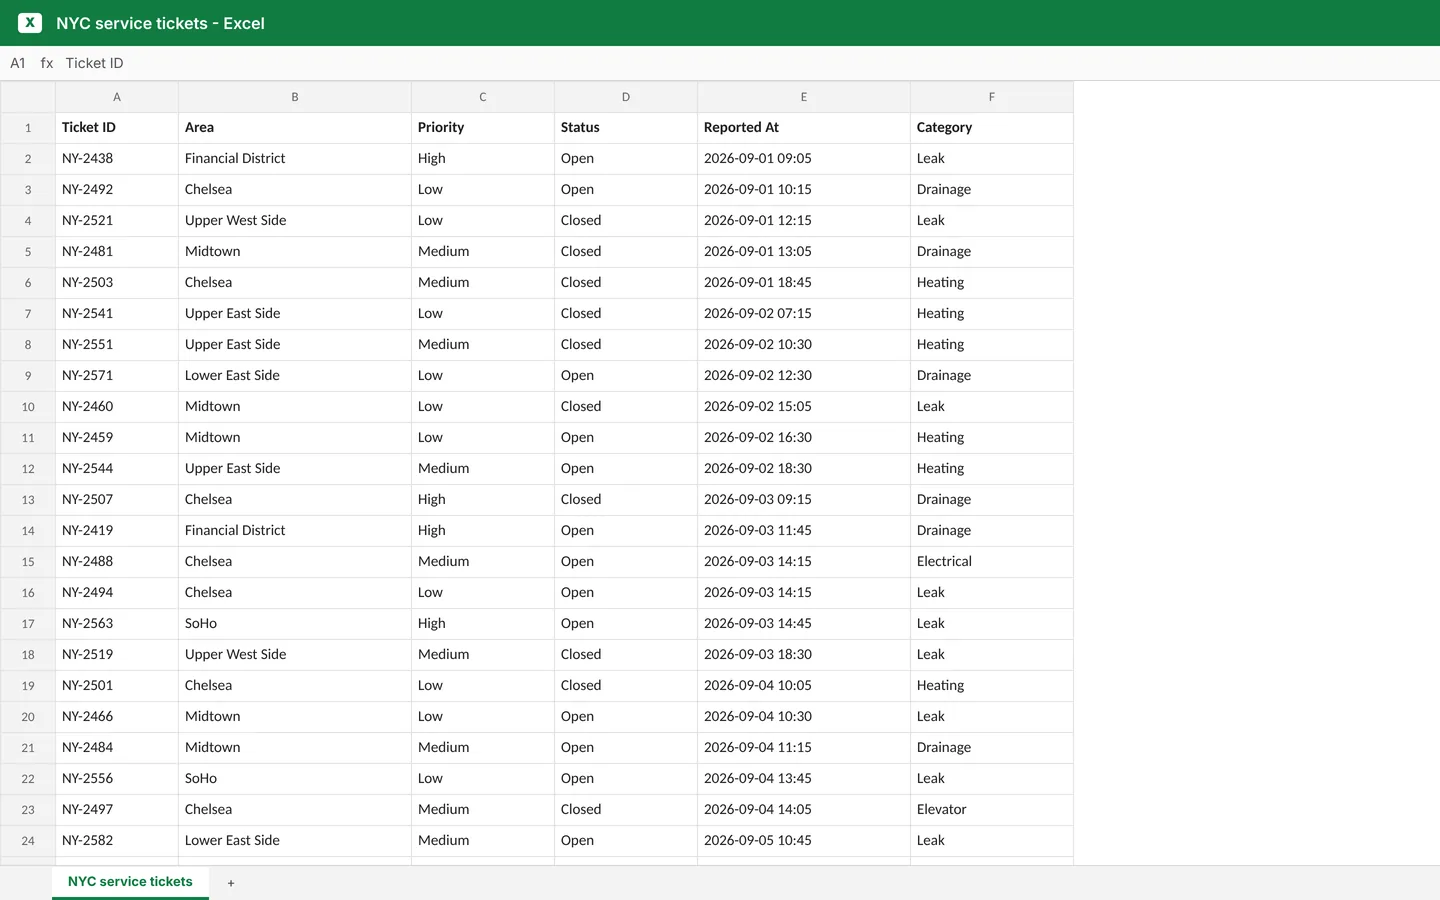The height and width of the screenshot is (900, 1440).
Task: Select the Electrical category cell
Action: click(x=992, y=562)
